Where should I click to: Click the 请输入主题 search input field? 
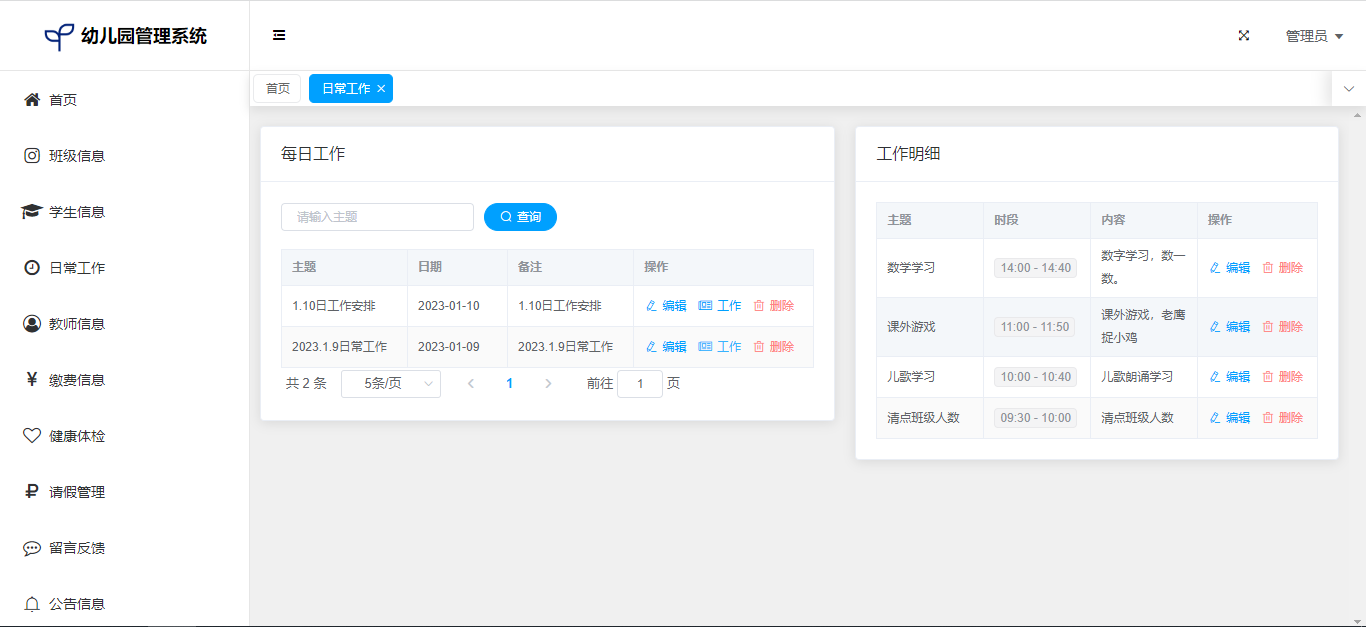tap(377, 217)
